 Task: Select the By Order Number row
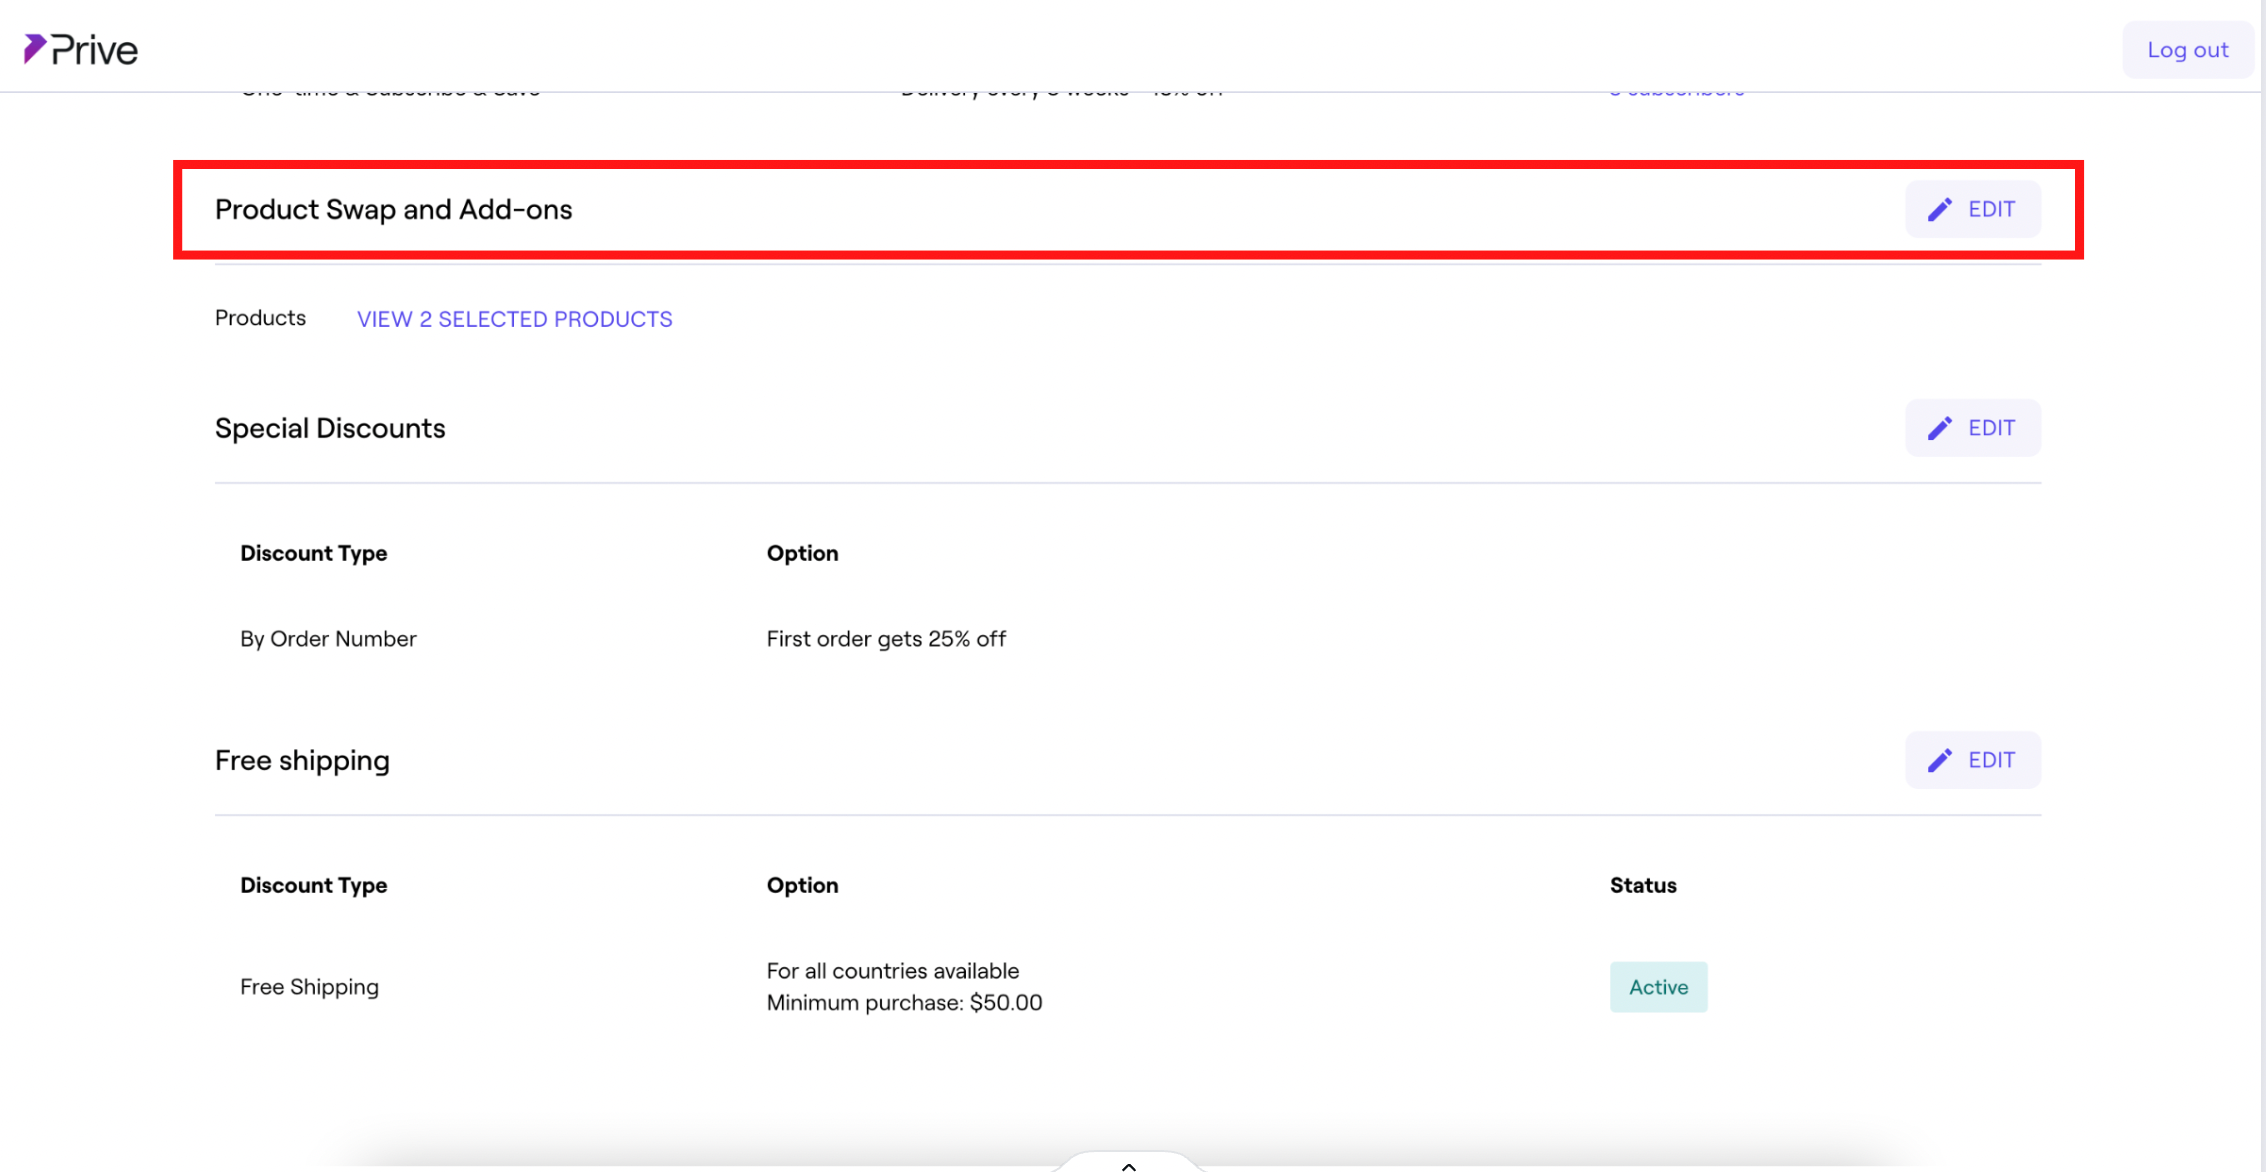click(x=328, y=639)
